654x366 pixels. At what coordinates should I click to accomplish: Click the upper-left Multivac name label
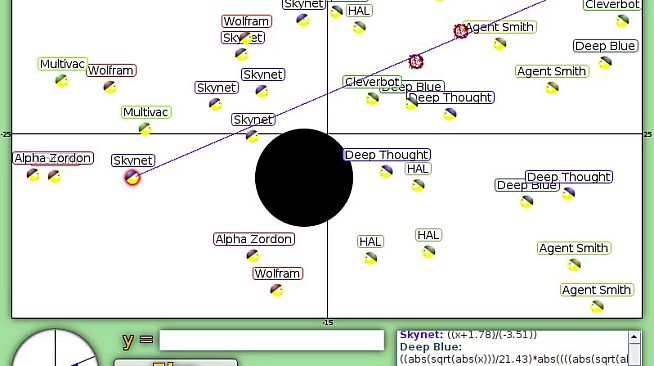tap(63, 64)
